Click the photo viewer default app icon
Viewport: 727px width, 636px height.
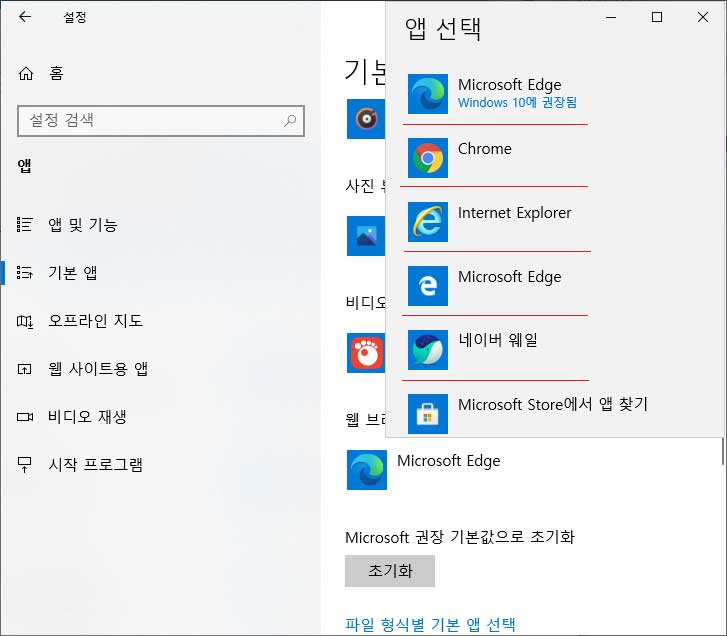(x=366, y=236)
